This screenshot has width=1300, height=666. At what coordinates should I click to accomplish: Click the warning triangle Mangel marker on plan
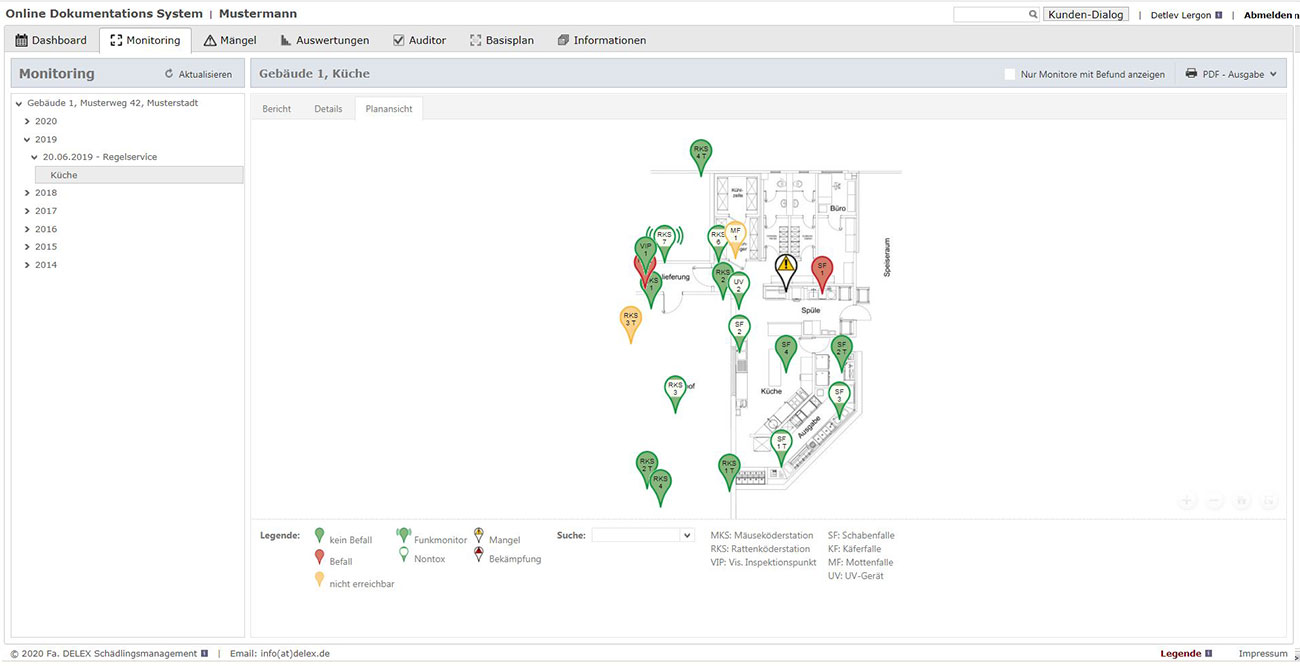tap(786, 267)
